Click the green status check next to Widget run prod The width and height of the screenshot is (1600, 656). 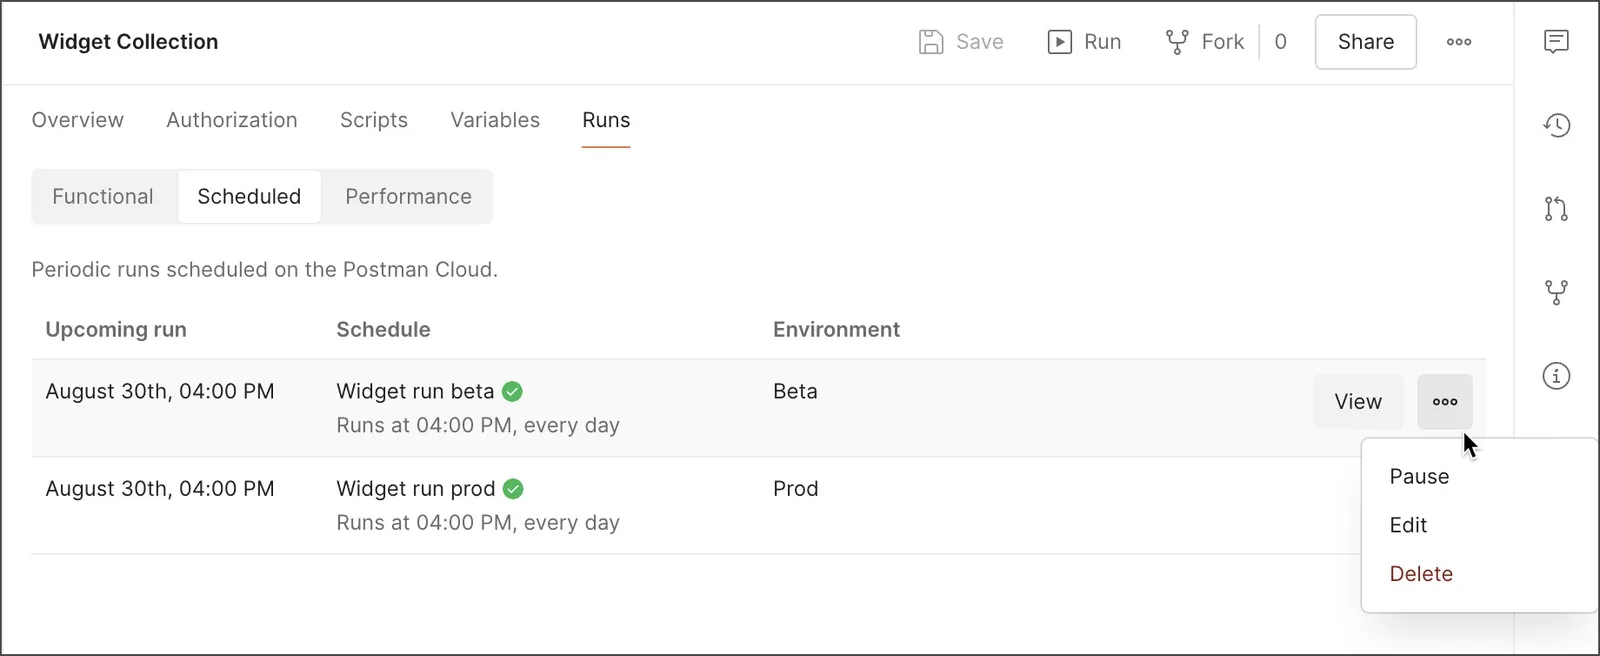pos(513,489)
